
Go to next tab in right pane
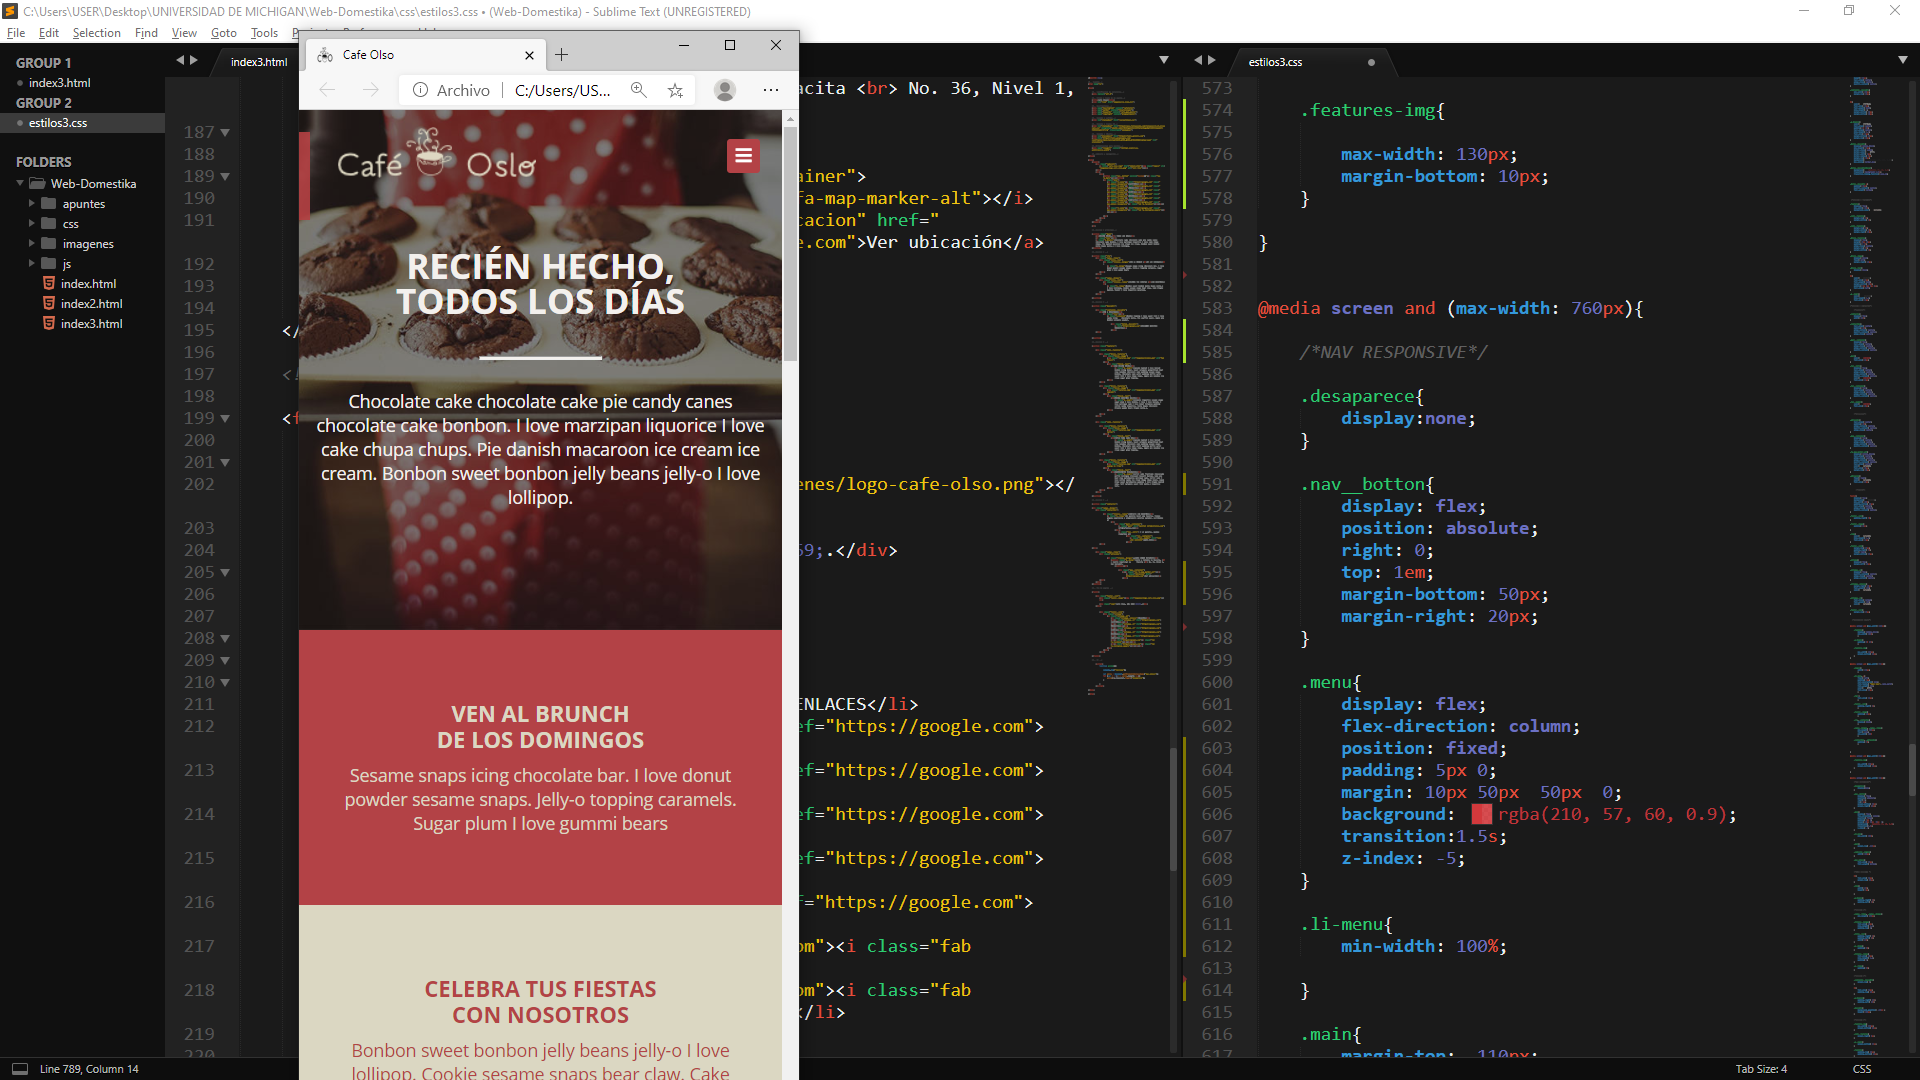click(1212, 61)
